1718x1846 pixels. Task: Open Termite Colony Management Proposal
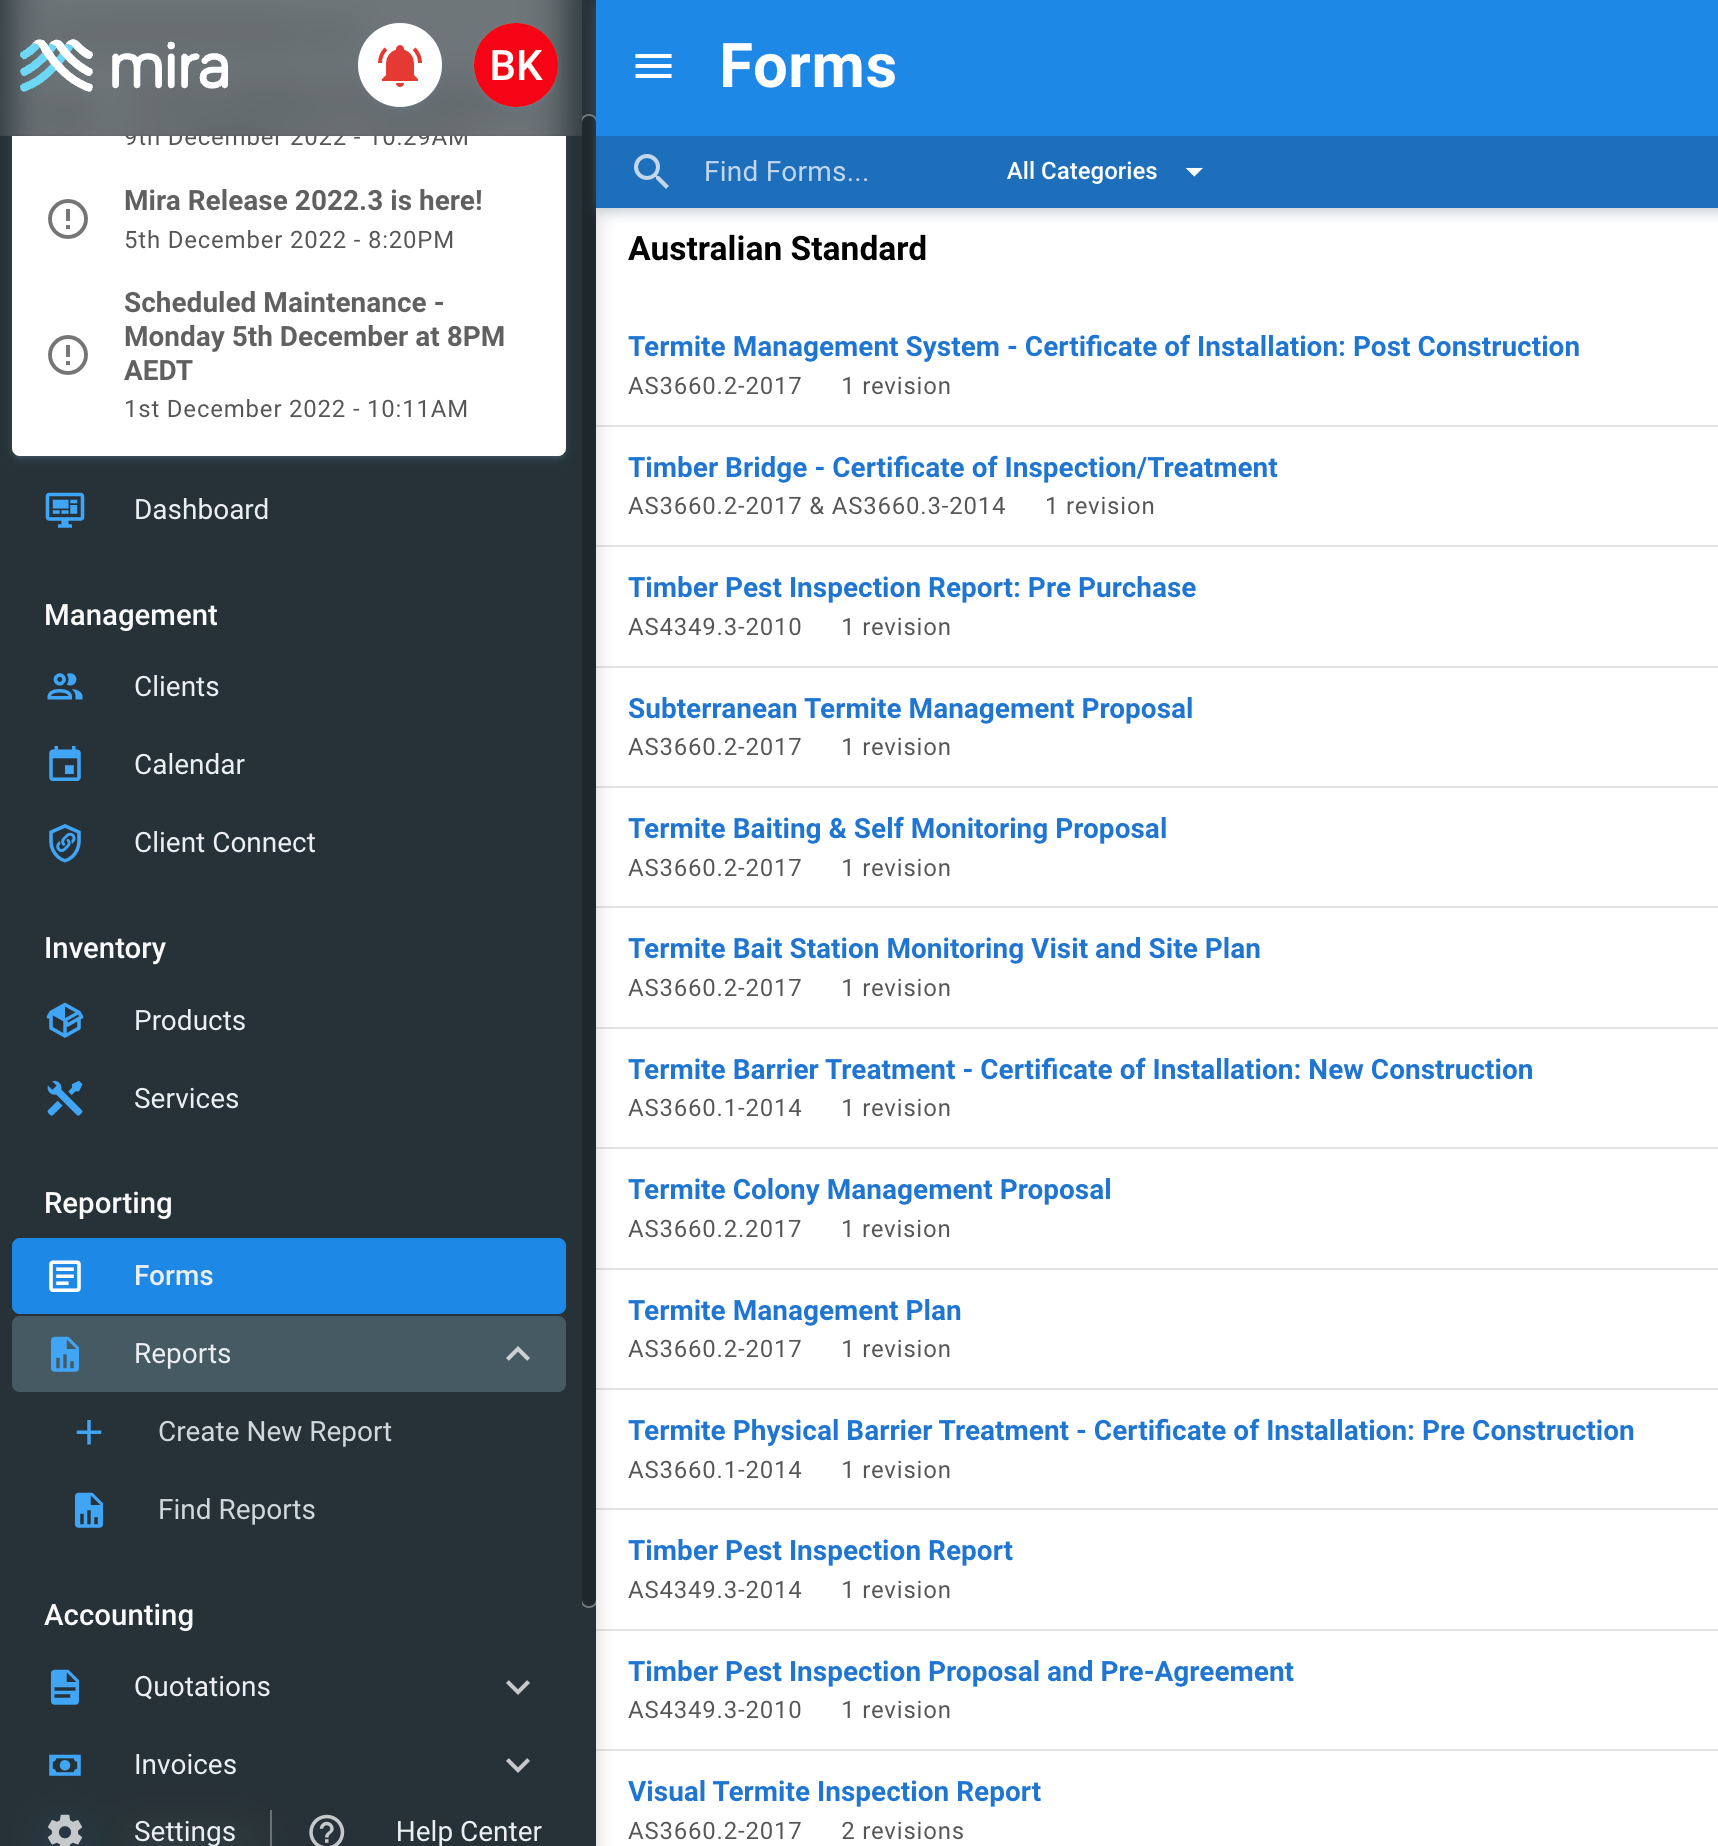(869, 1190)
